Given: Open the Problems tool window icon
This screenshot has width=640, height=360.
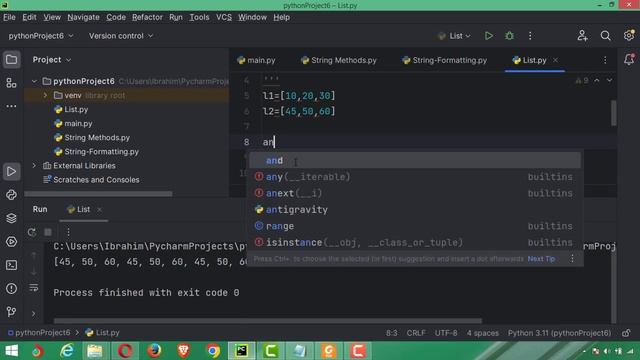Looking at the screenshot, I should (x=11, y=289).
